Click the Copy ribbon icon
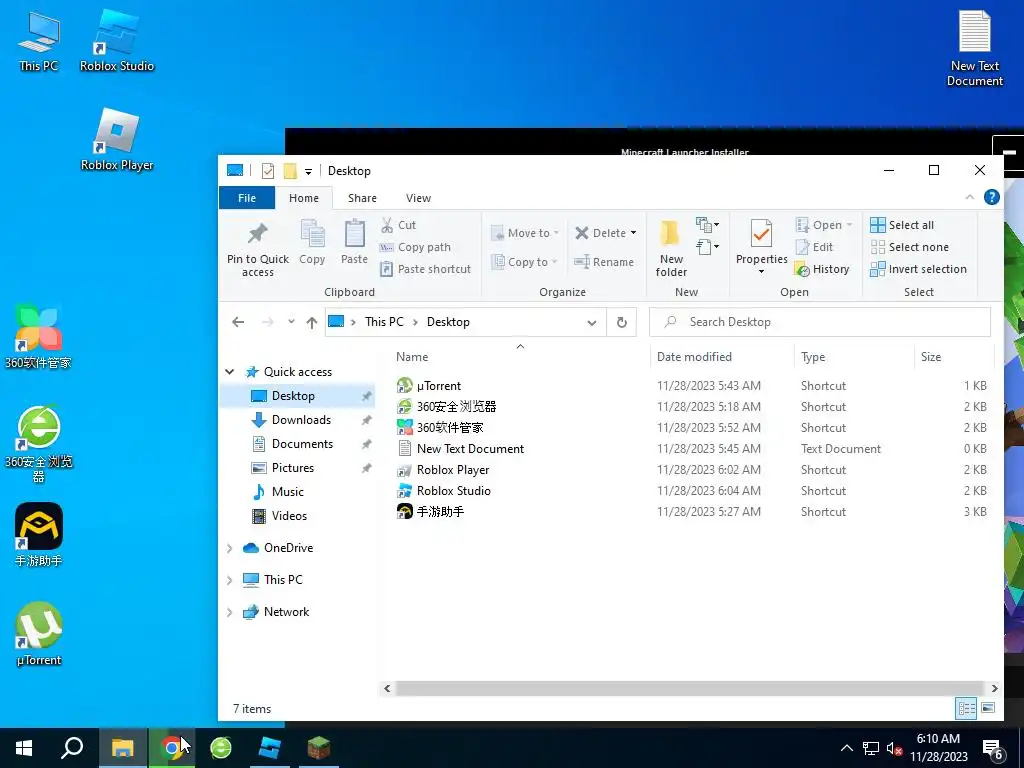 [x=312, y=243]
